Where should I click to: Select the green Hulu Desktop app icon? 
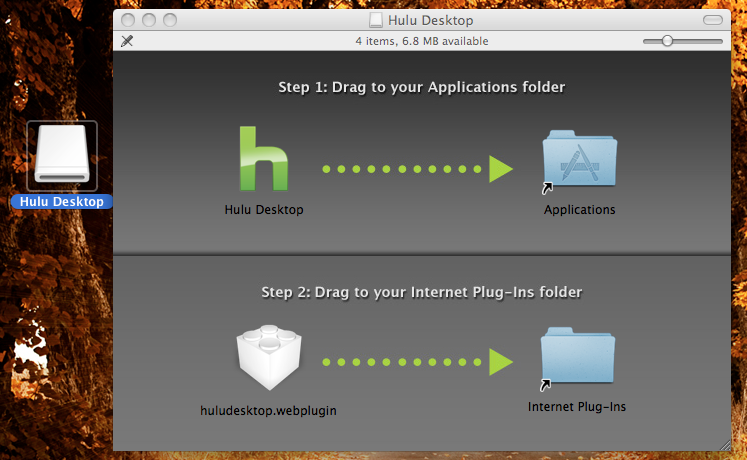tap(264, 159)
